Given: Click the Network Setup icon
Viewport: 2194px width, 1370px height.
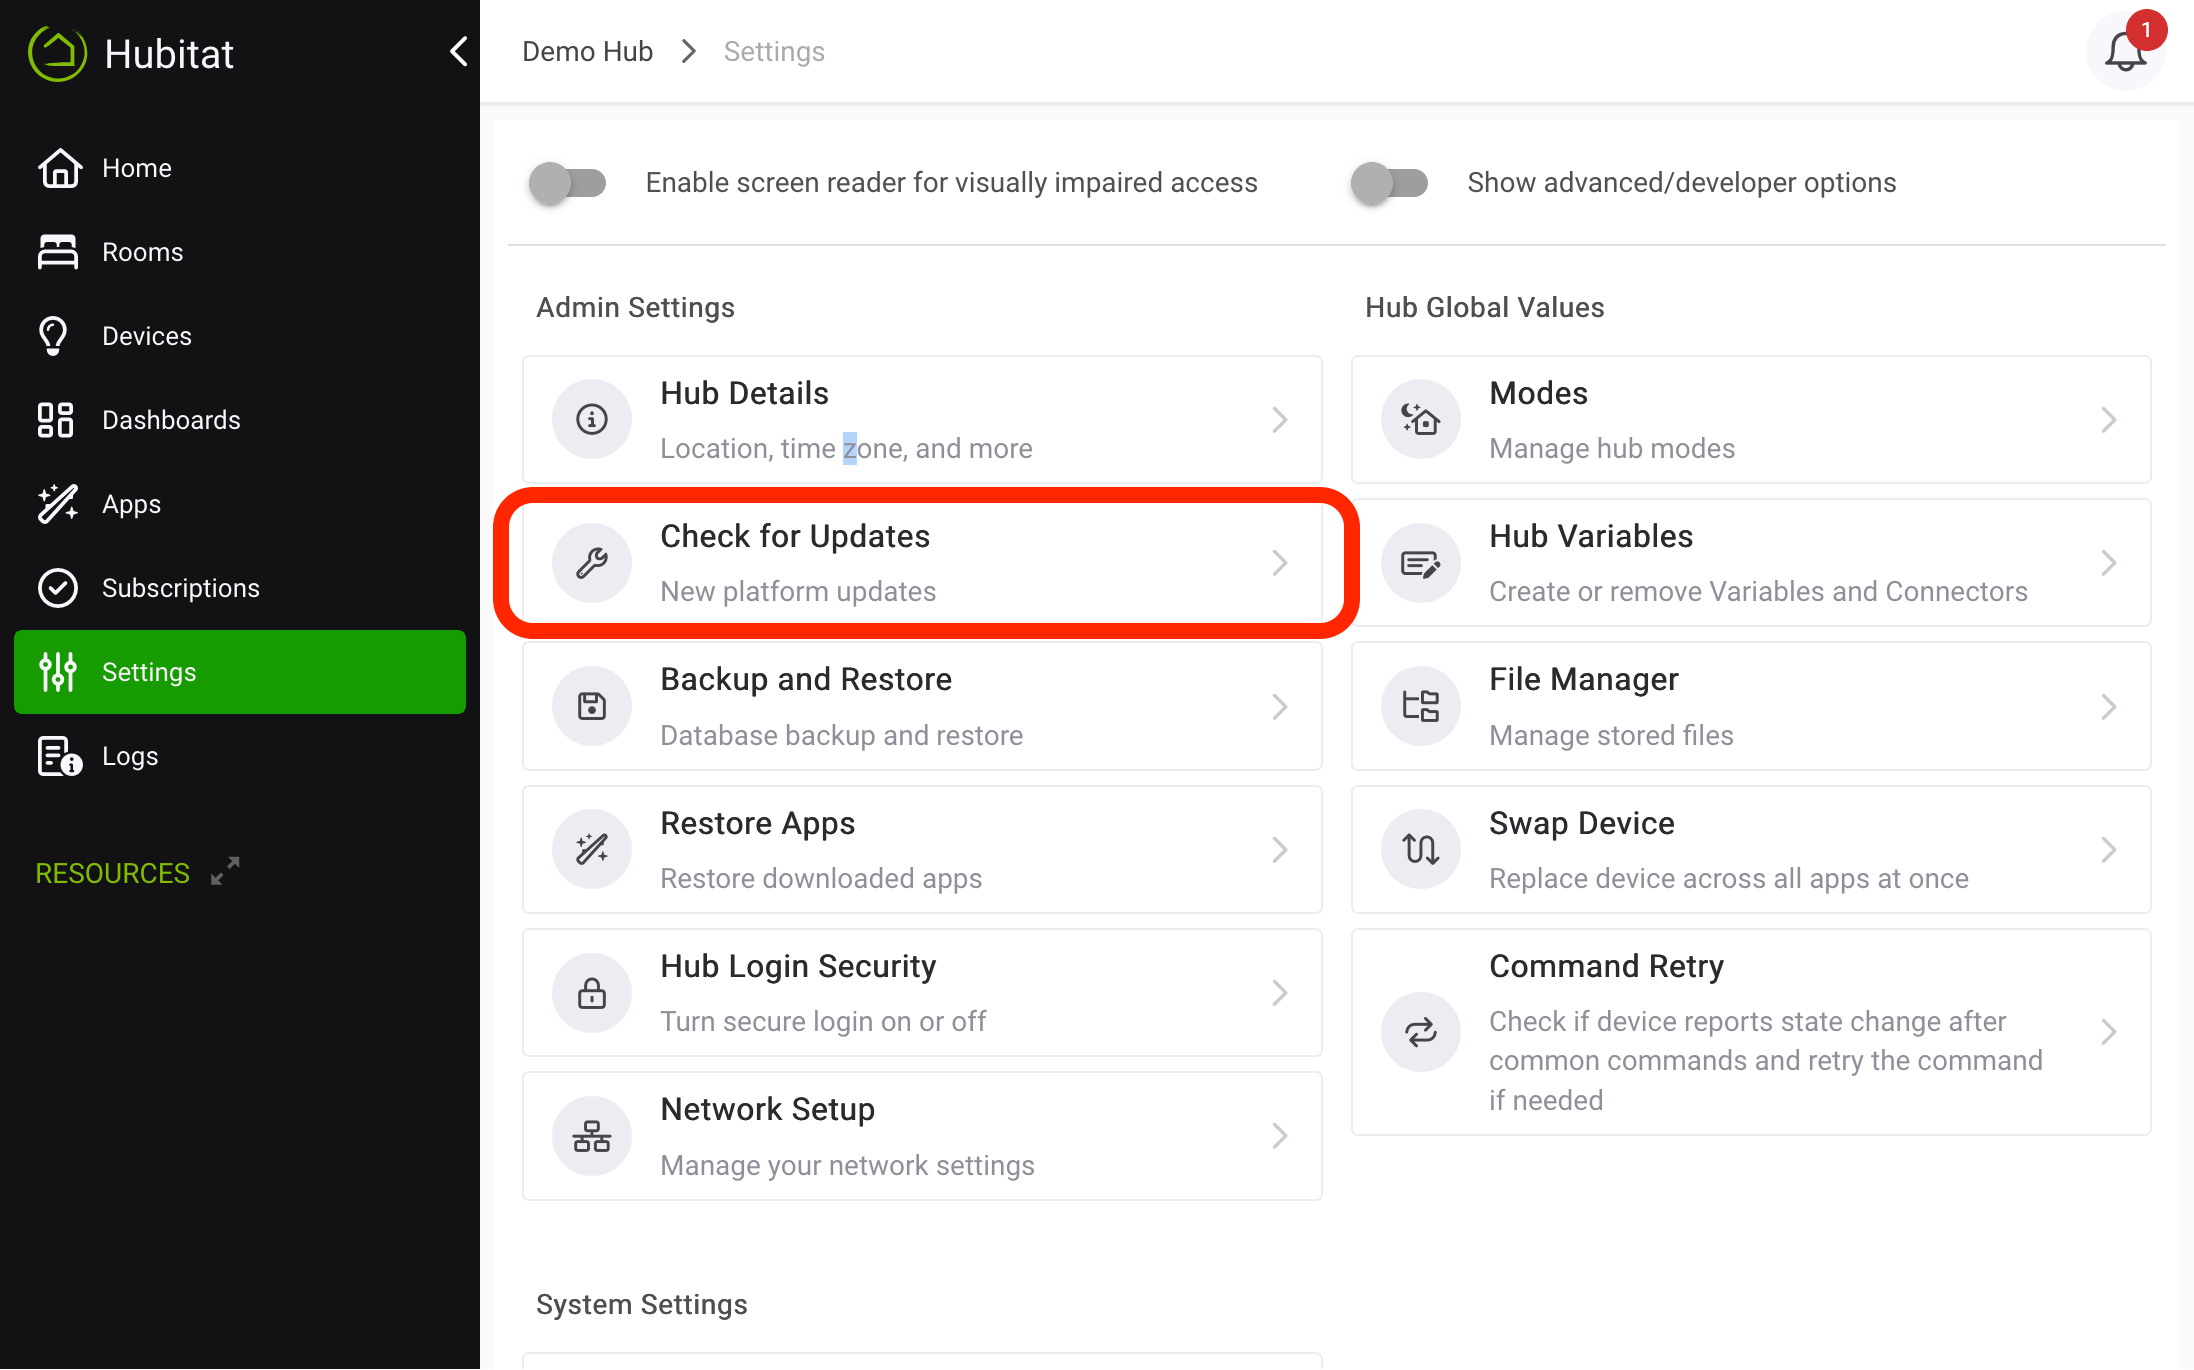Looking at the screenshot, I should [592, 1136].
